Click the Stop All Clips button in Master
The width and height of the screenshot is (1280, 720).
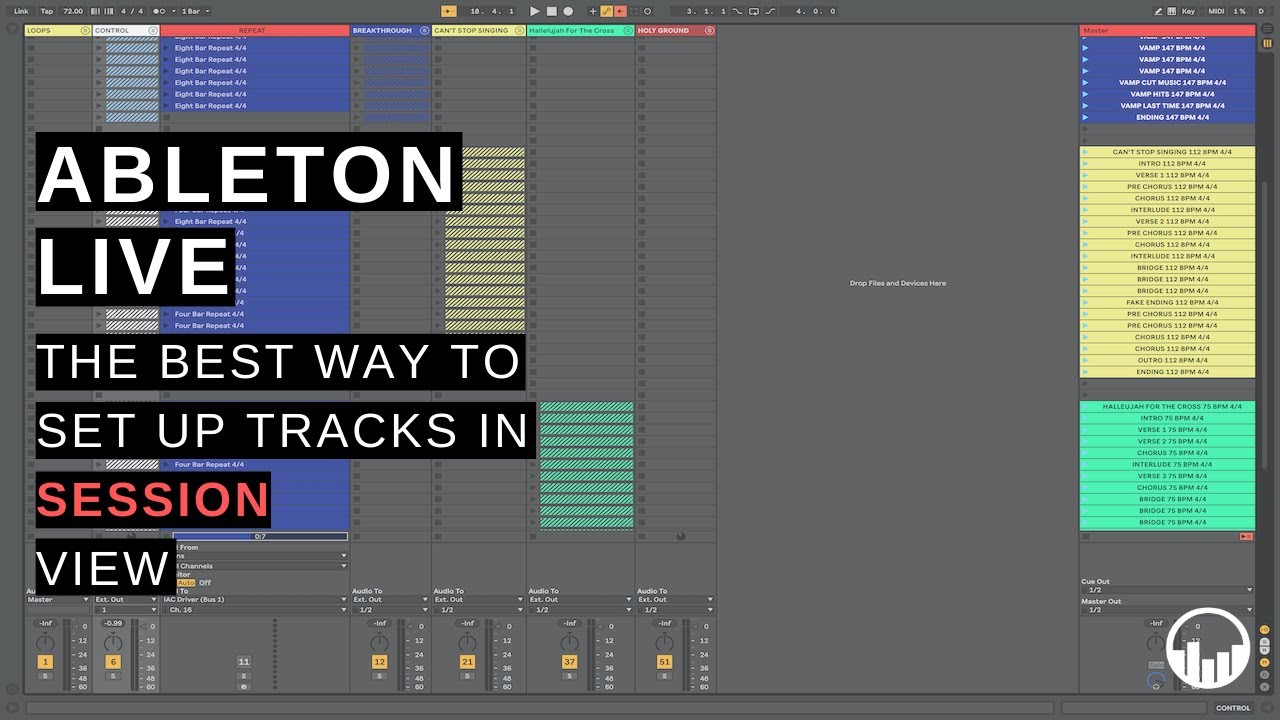click(1085, 537)
